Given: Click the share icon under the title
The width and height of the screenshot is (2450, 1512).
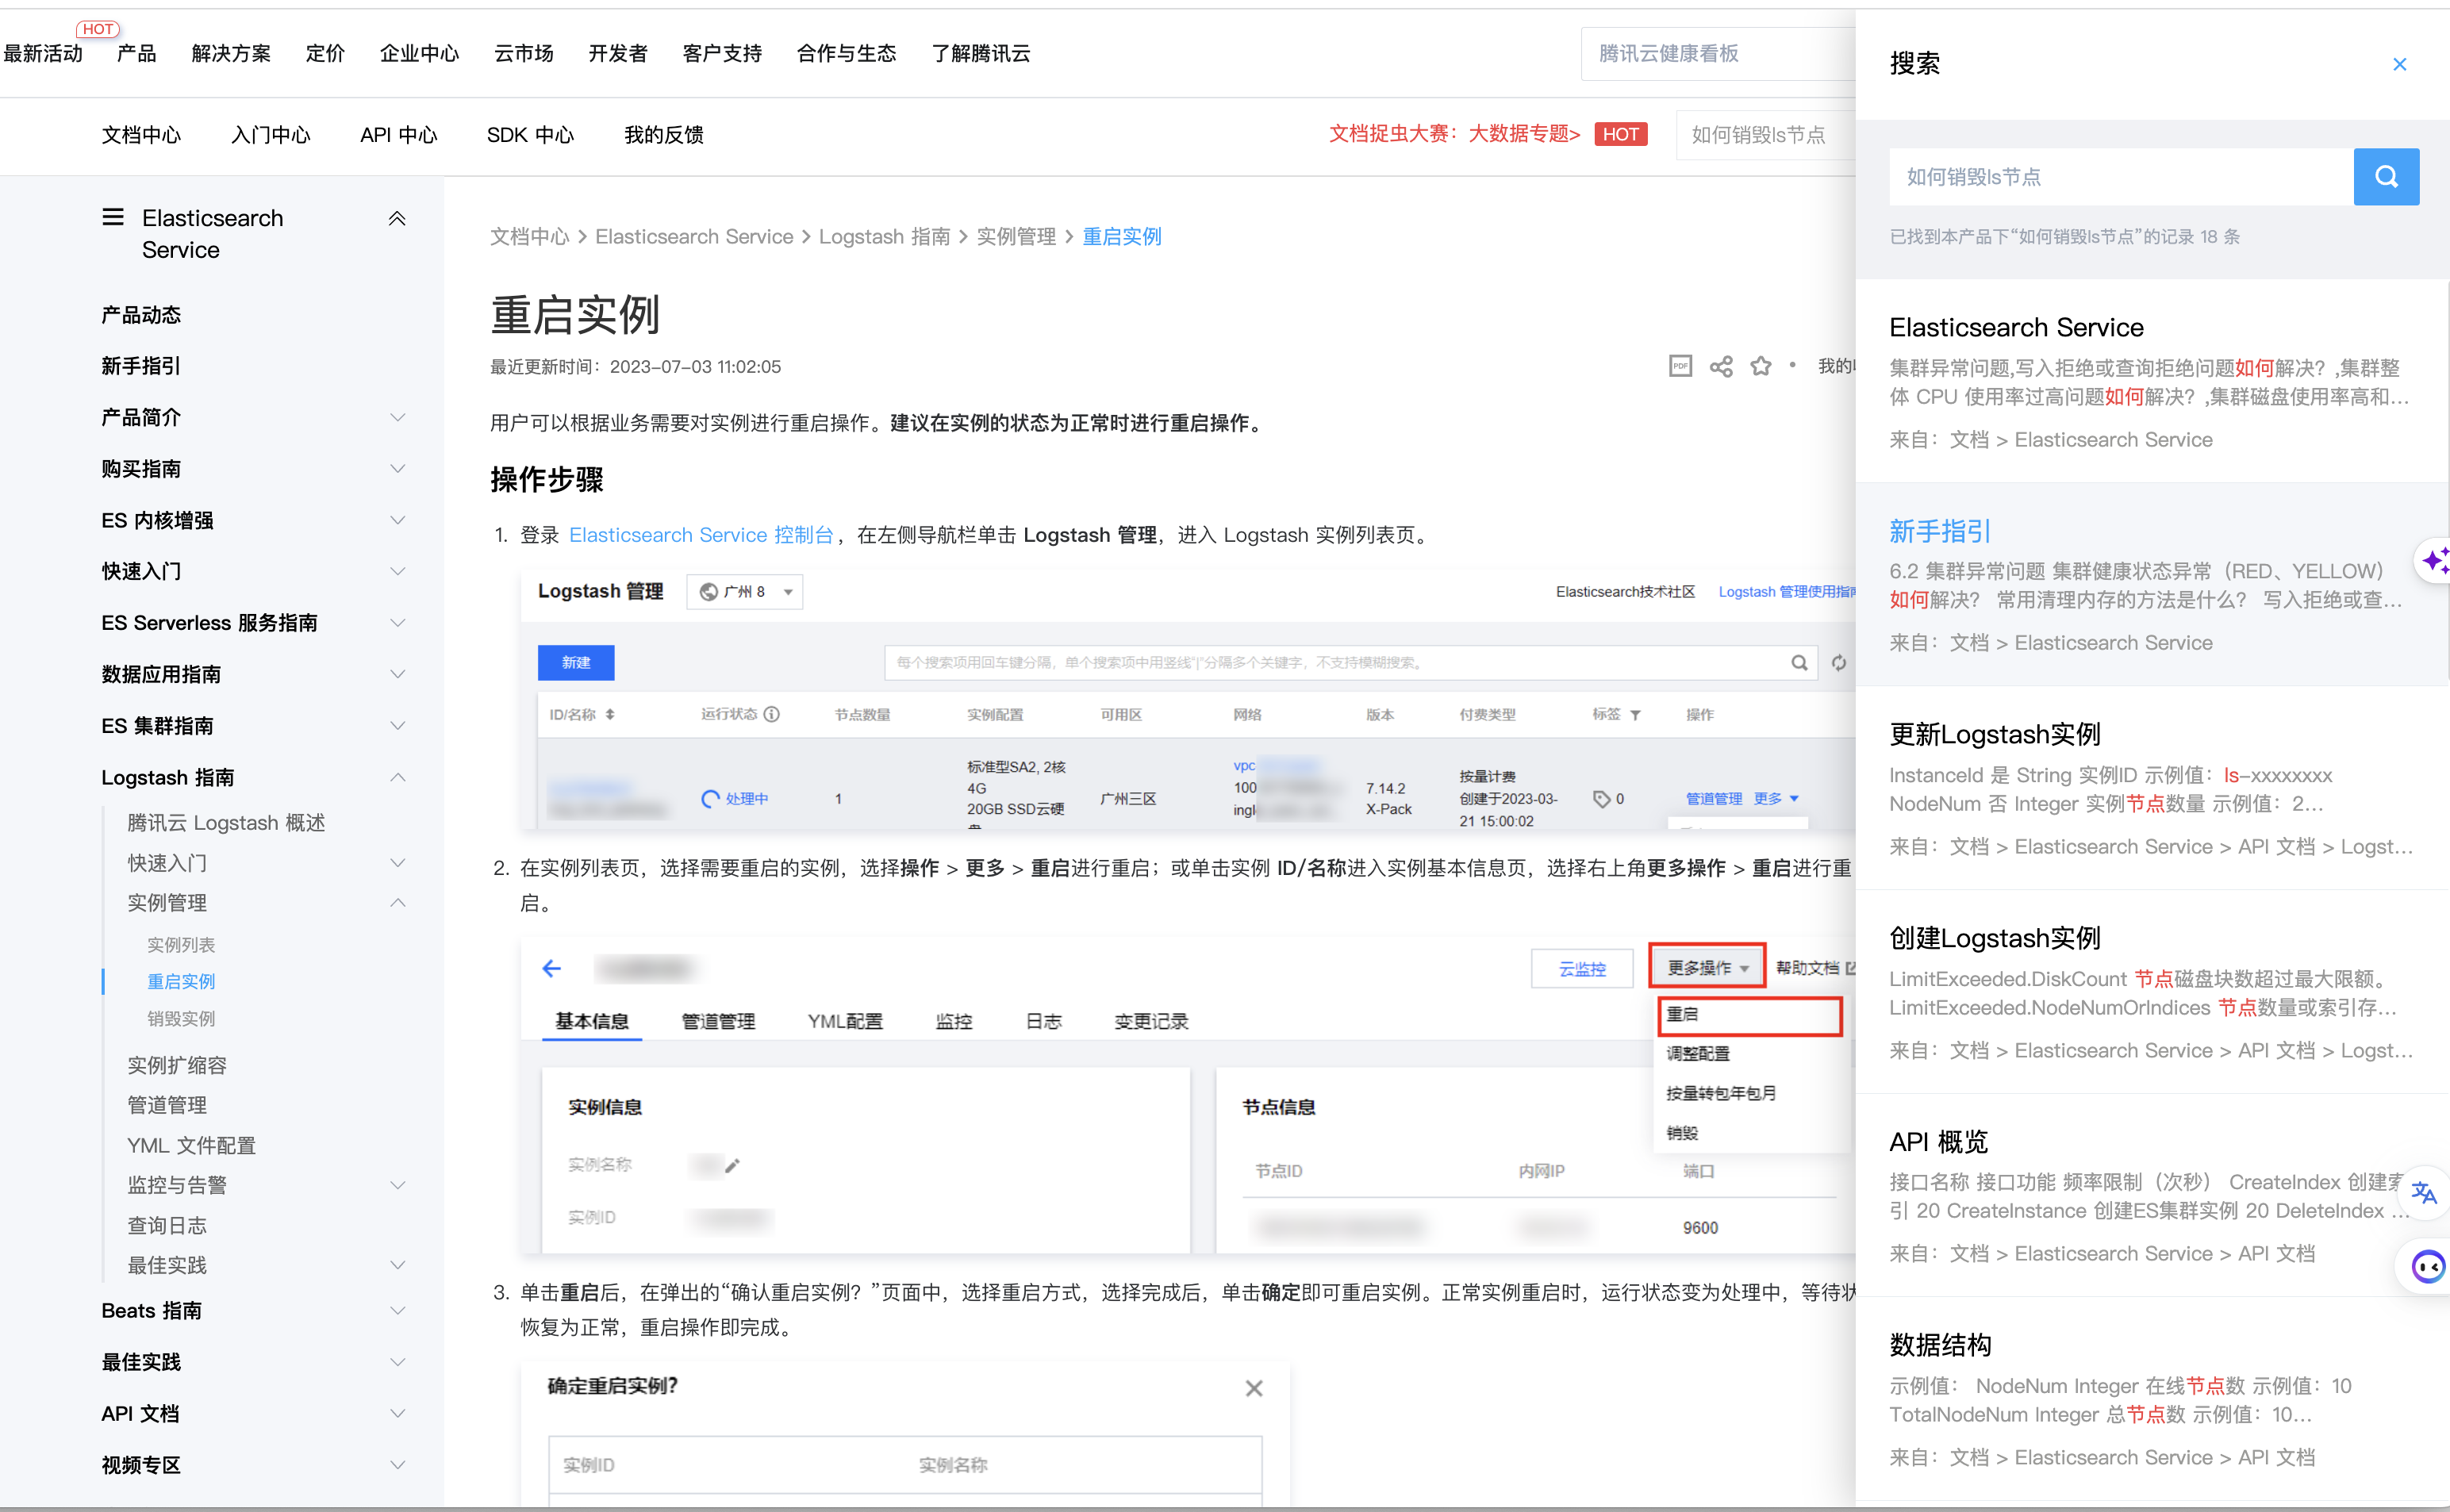Looking at the screenshot, I should (x=1720, y=366).
